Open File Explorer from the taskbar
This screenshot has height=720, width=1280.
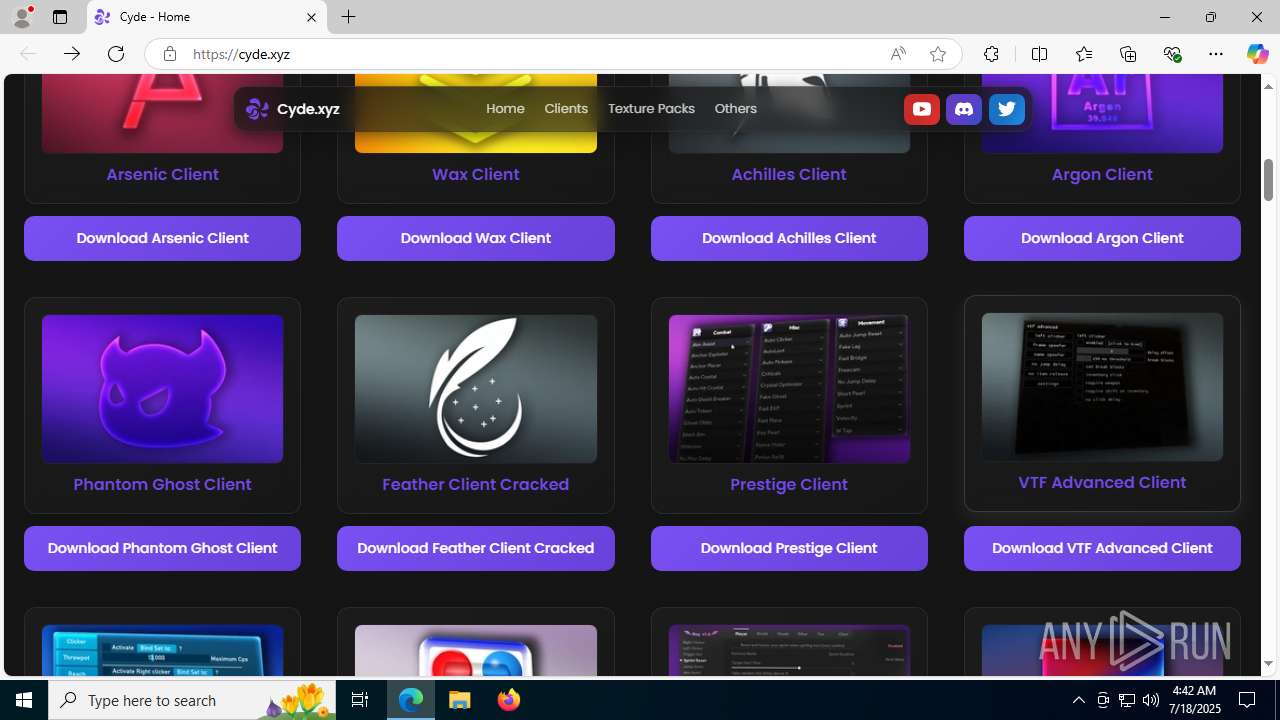tap(460, 700)
